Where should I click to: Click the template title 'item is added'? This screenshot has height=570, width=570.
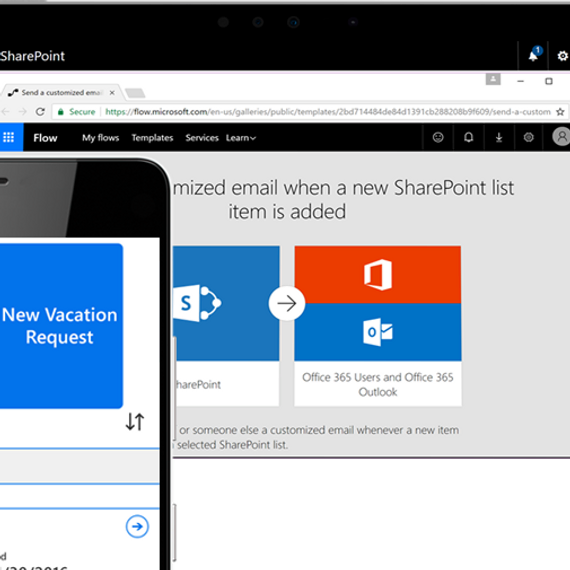pyautogui.click(x=287, y=212)
